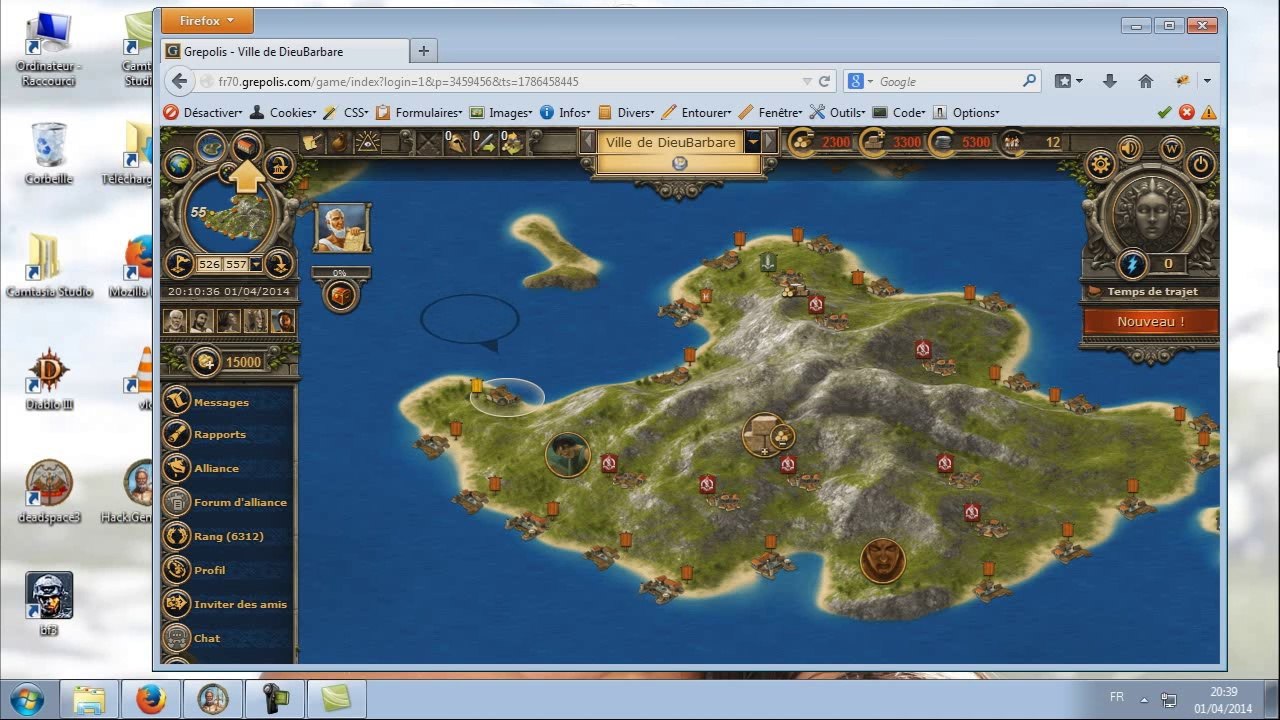1280x720 pixels.
Task: Open the Divers toolbar menu
Action: click(626, 113)
